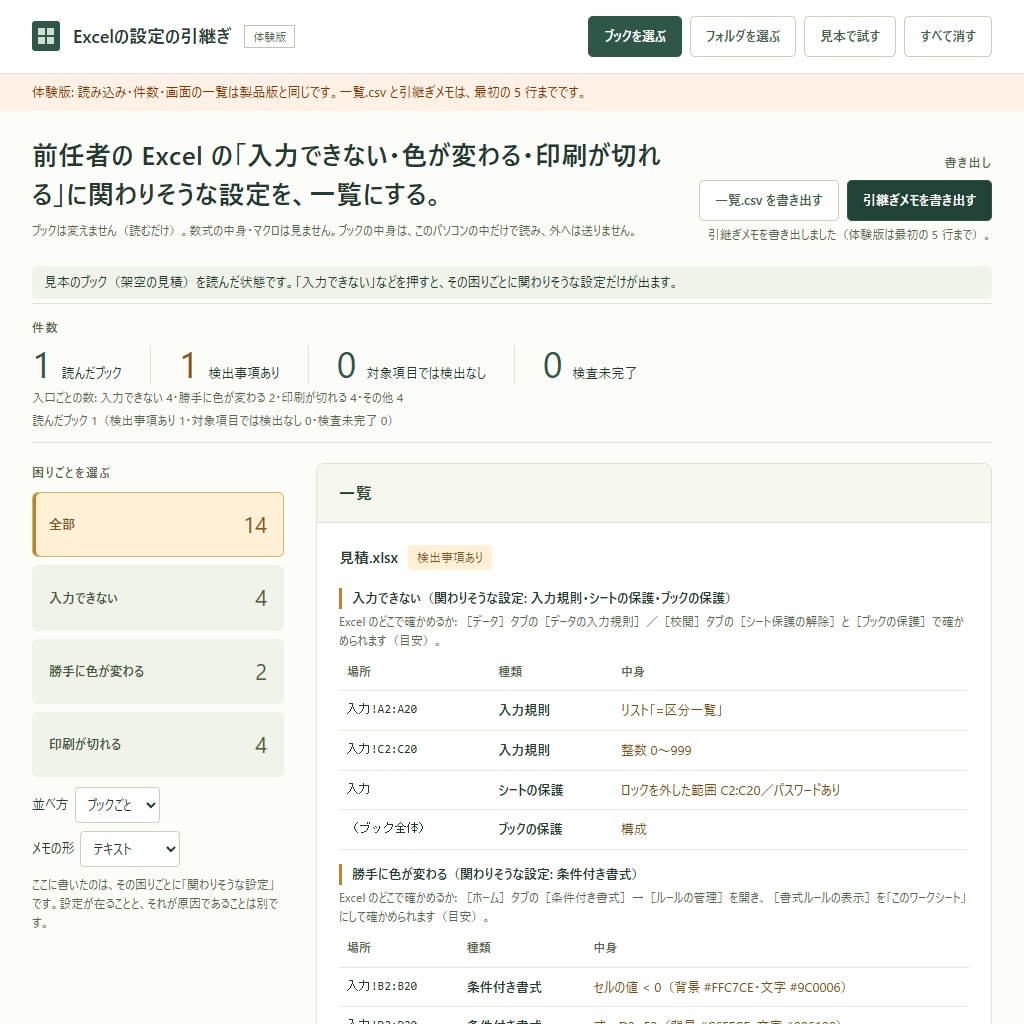The height and width of the screenshot is (1024, 1024).
Task: Click the 検出事項あり badge beside 見積.xlsx
Action: click(x=450, y=557)
